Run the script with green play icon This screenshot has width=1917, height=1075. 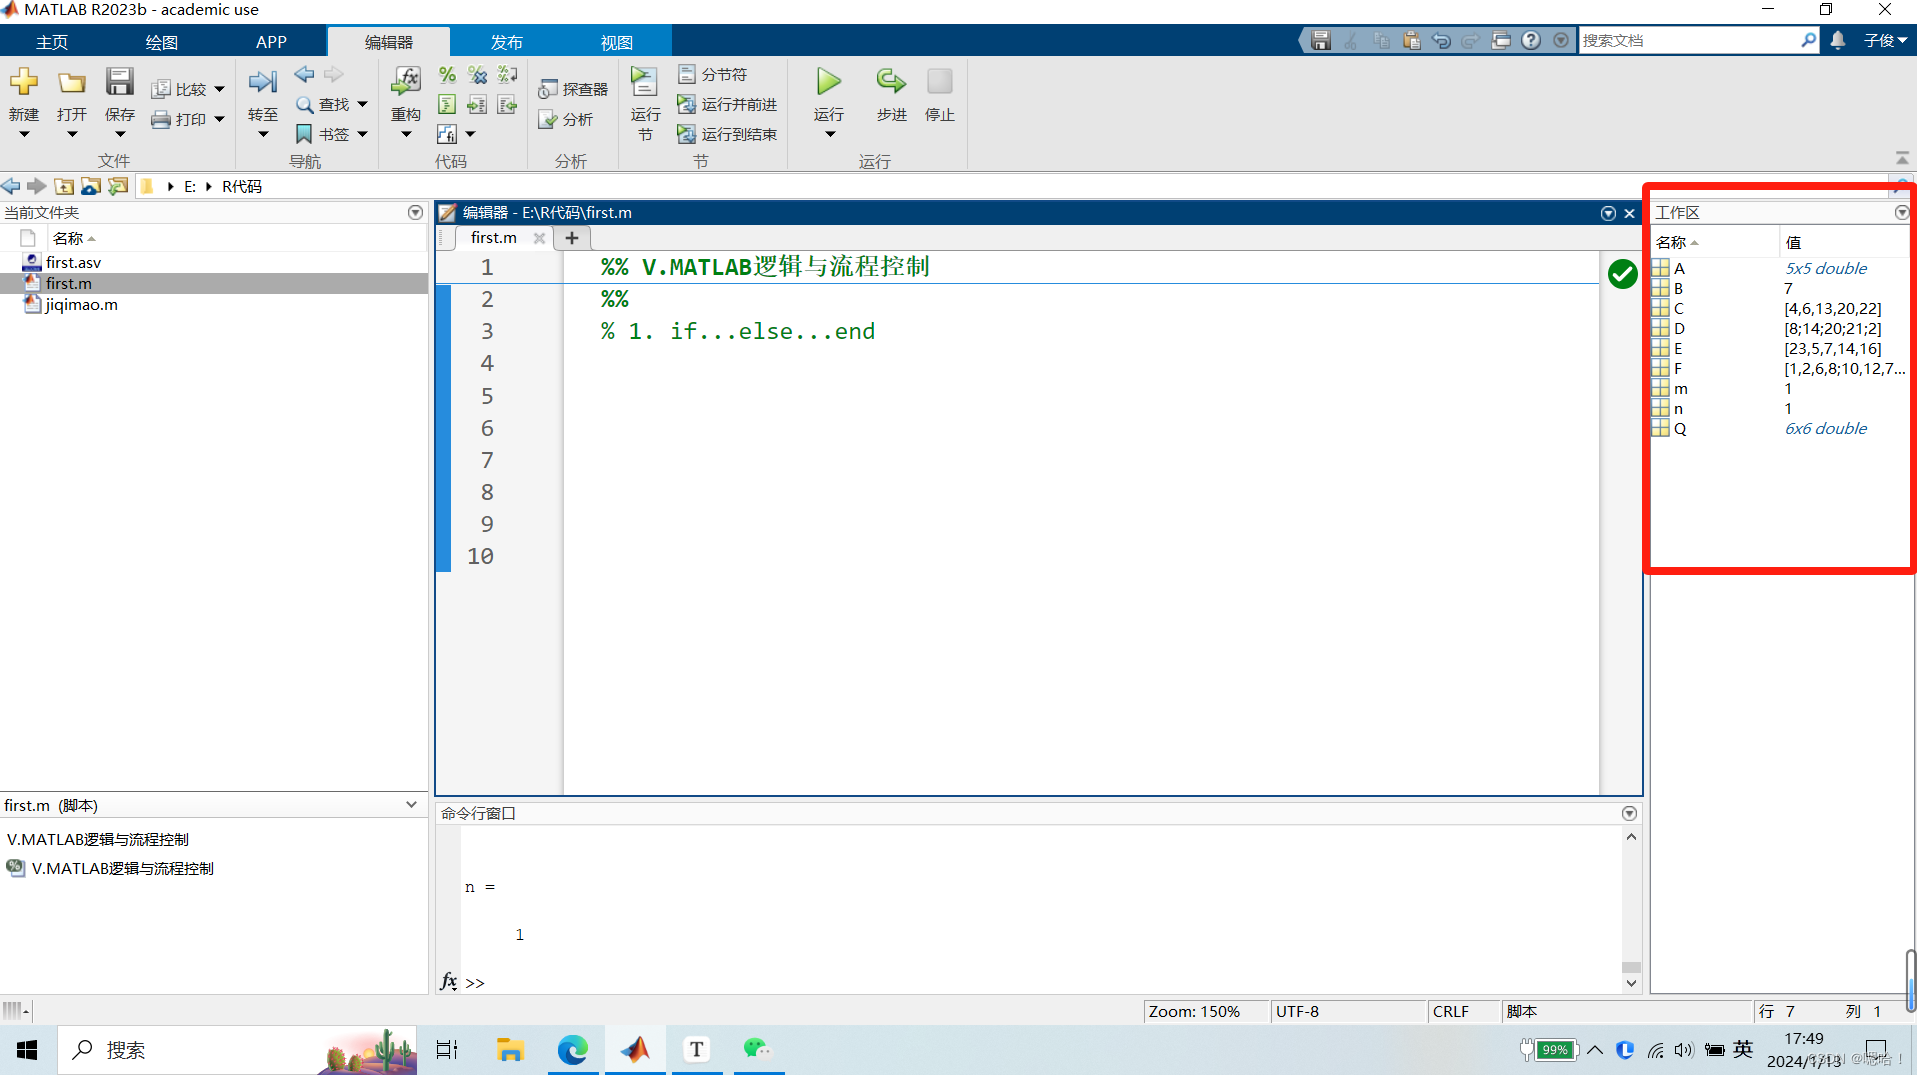pos(829,81)
